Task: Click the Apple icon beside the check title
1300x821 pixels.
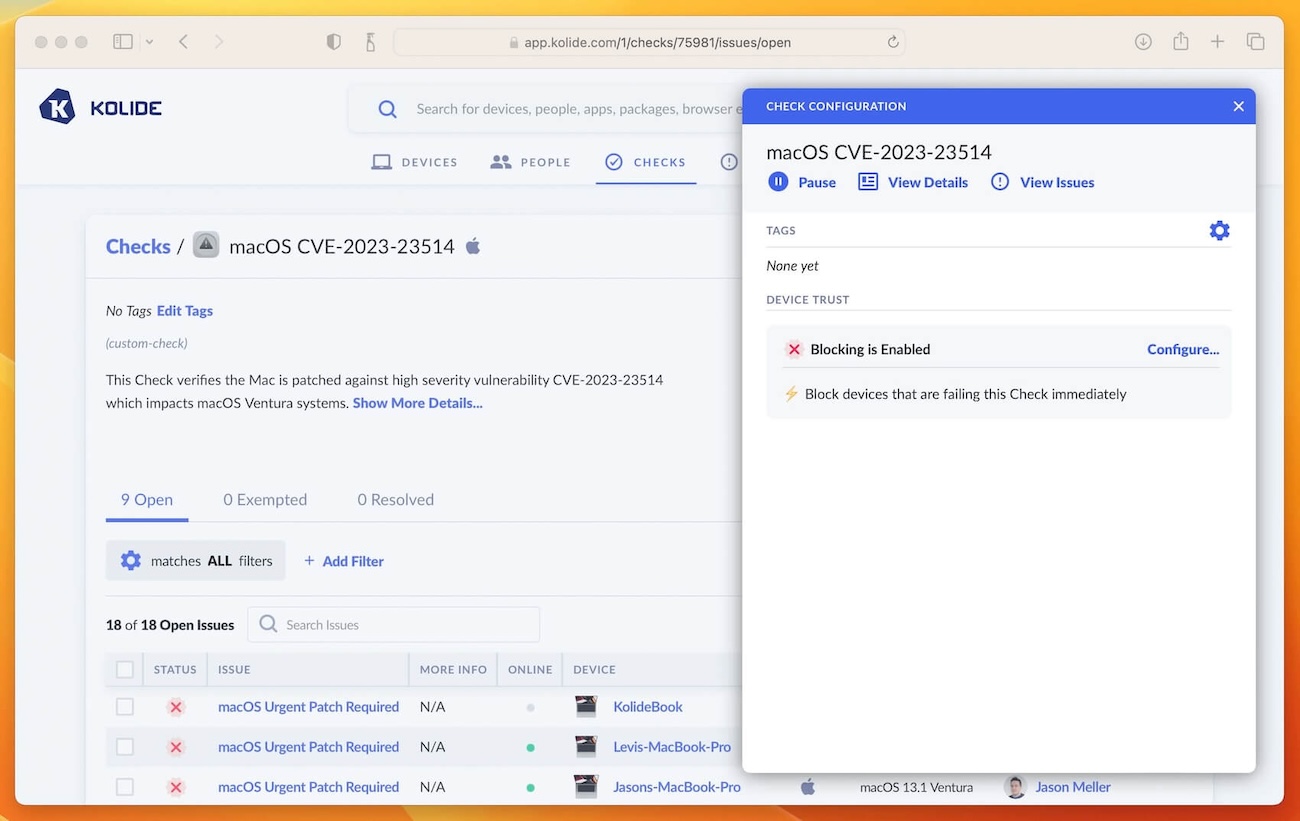Action: point(471,246)
